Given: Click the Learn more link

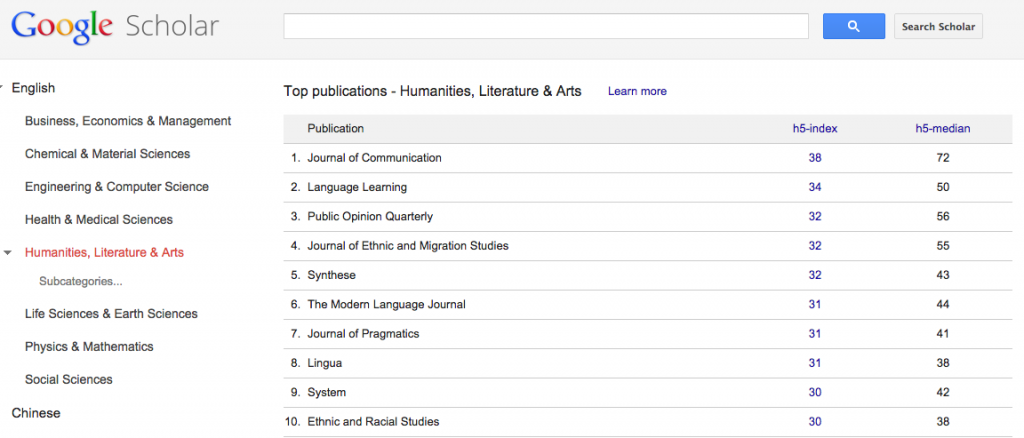Looking at the screenshot, I should click(x=637, y=91).
